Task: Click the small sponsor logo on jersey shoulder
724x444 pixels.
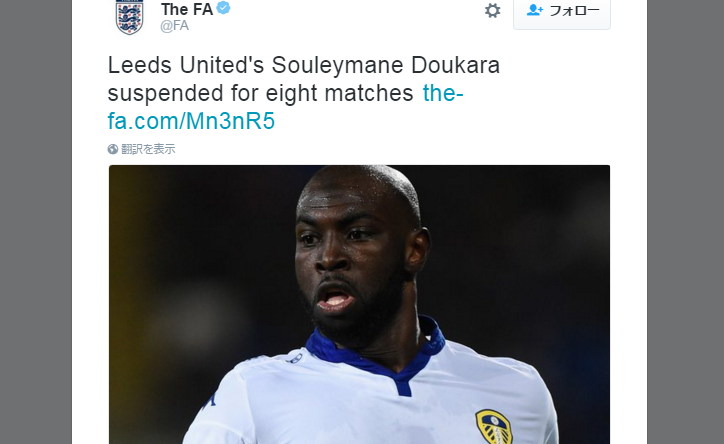Action: click(296, 358)
